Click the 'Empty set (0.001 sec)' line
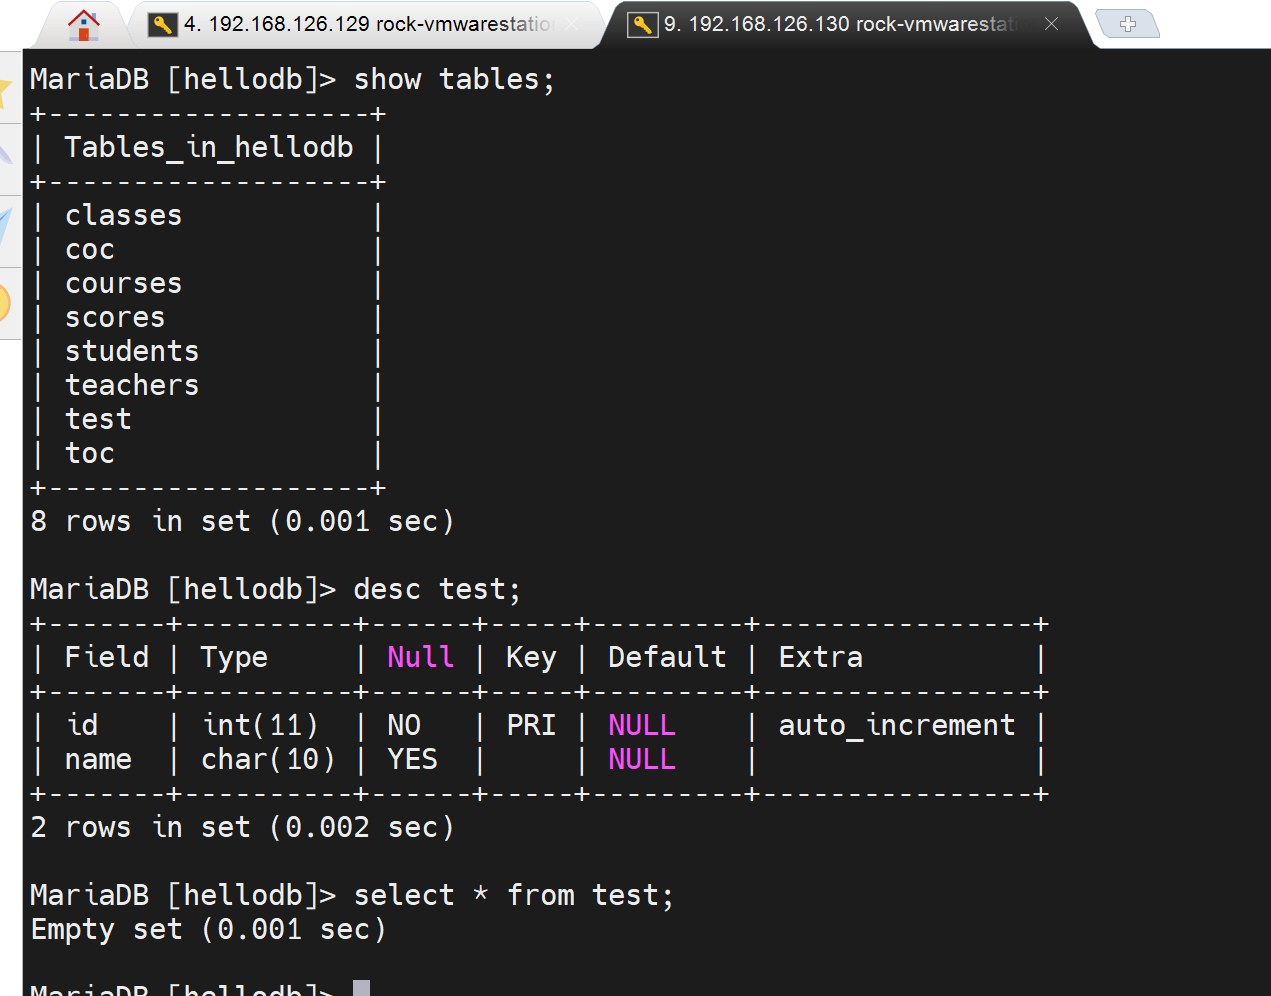This screenshot has height=996, width=1271. 208,929
